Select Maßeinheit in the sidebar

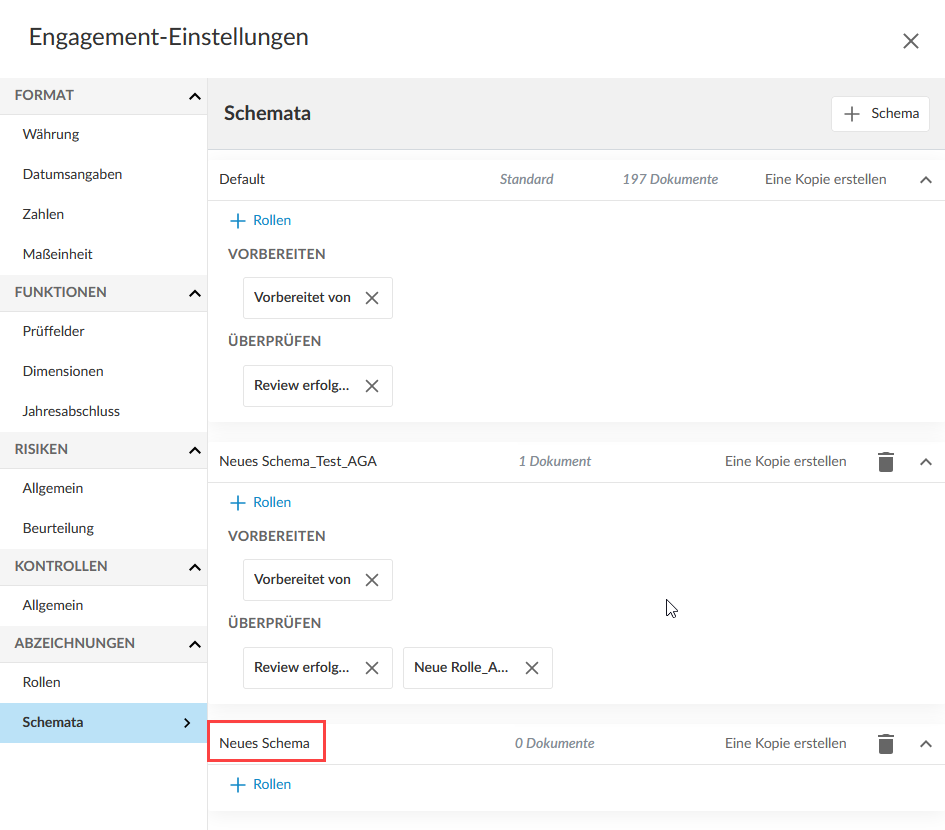pyautogui.click(x=104, y=254)
